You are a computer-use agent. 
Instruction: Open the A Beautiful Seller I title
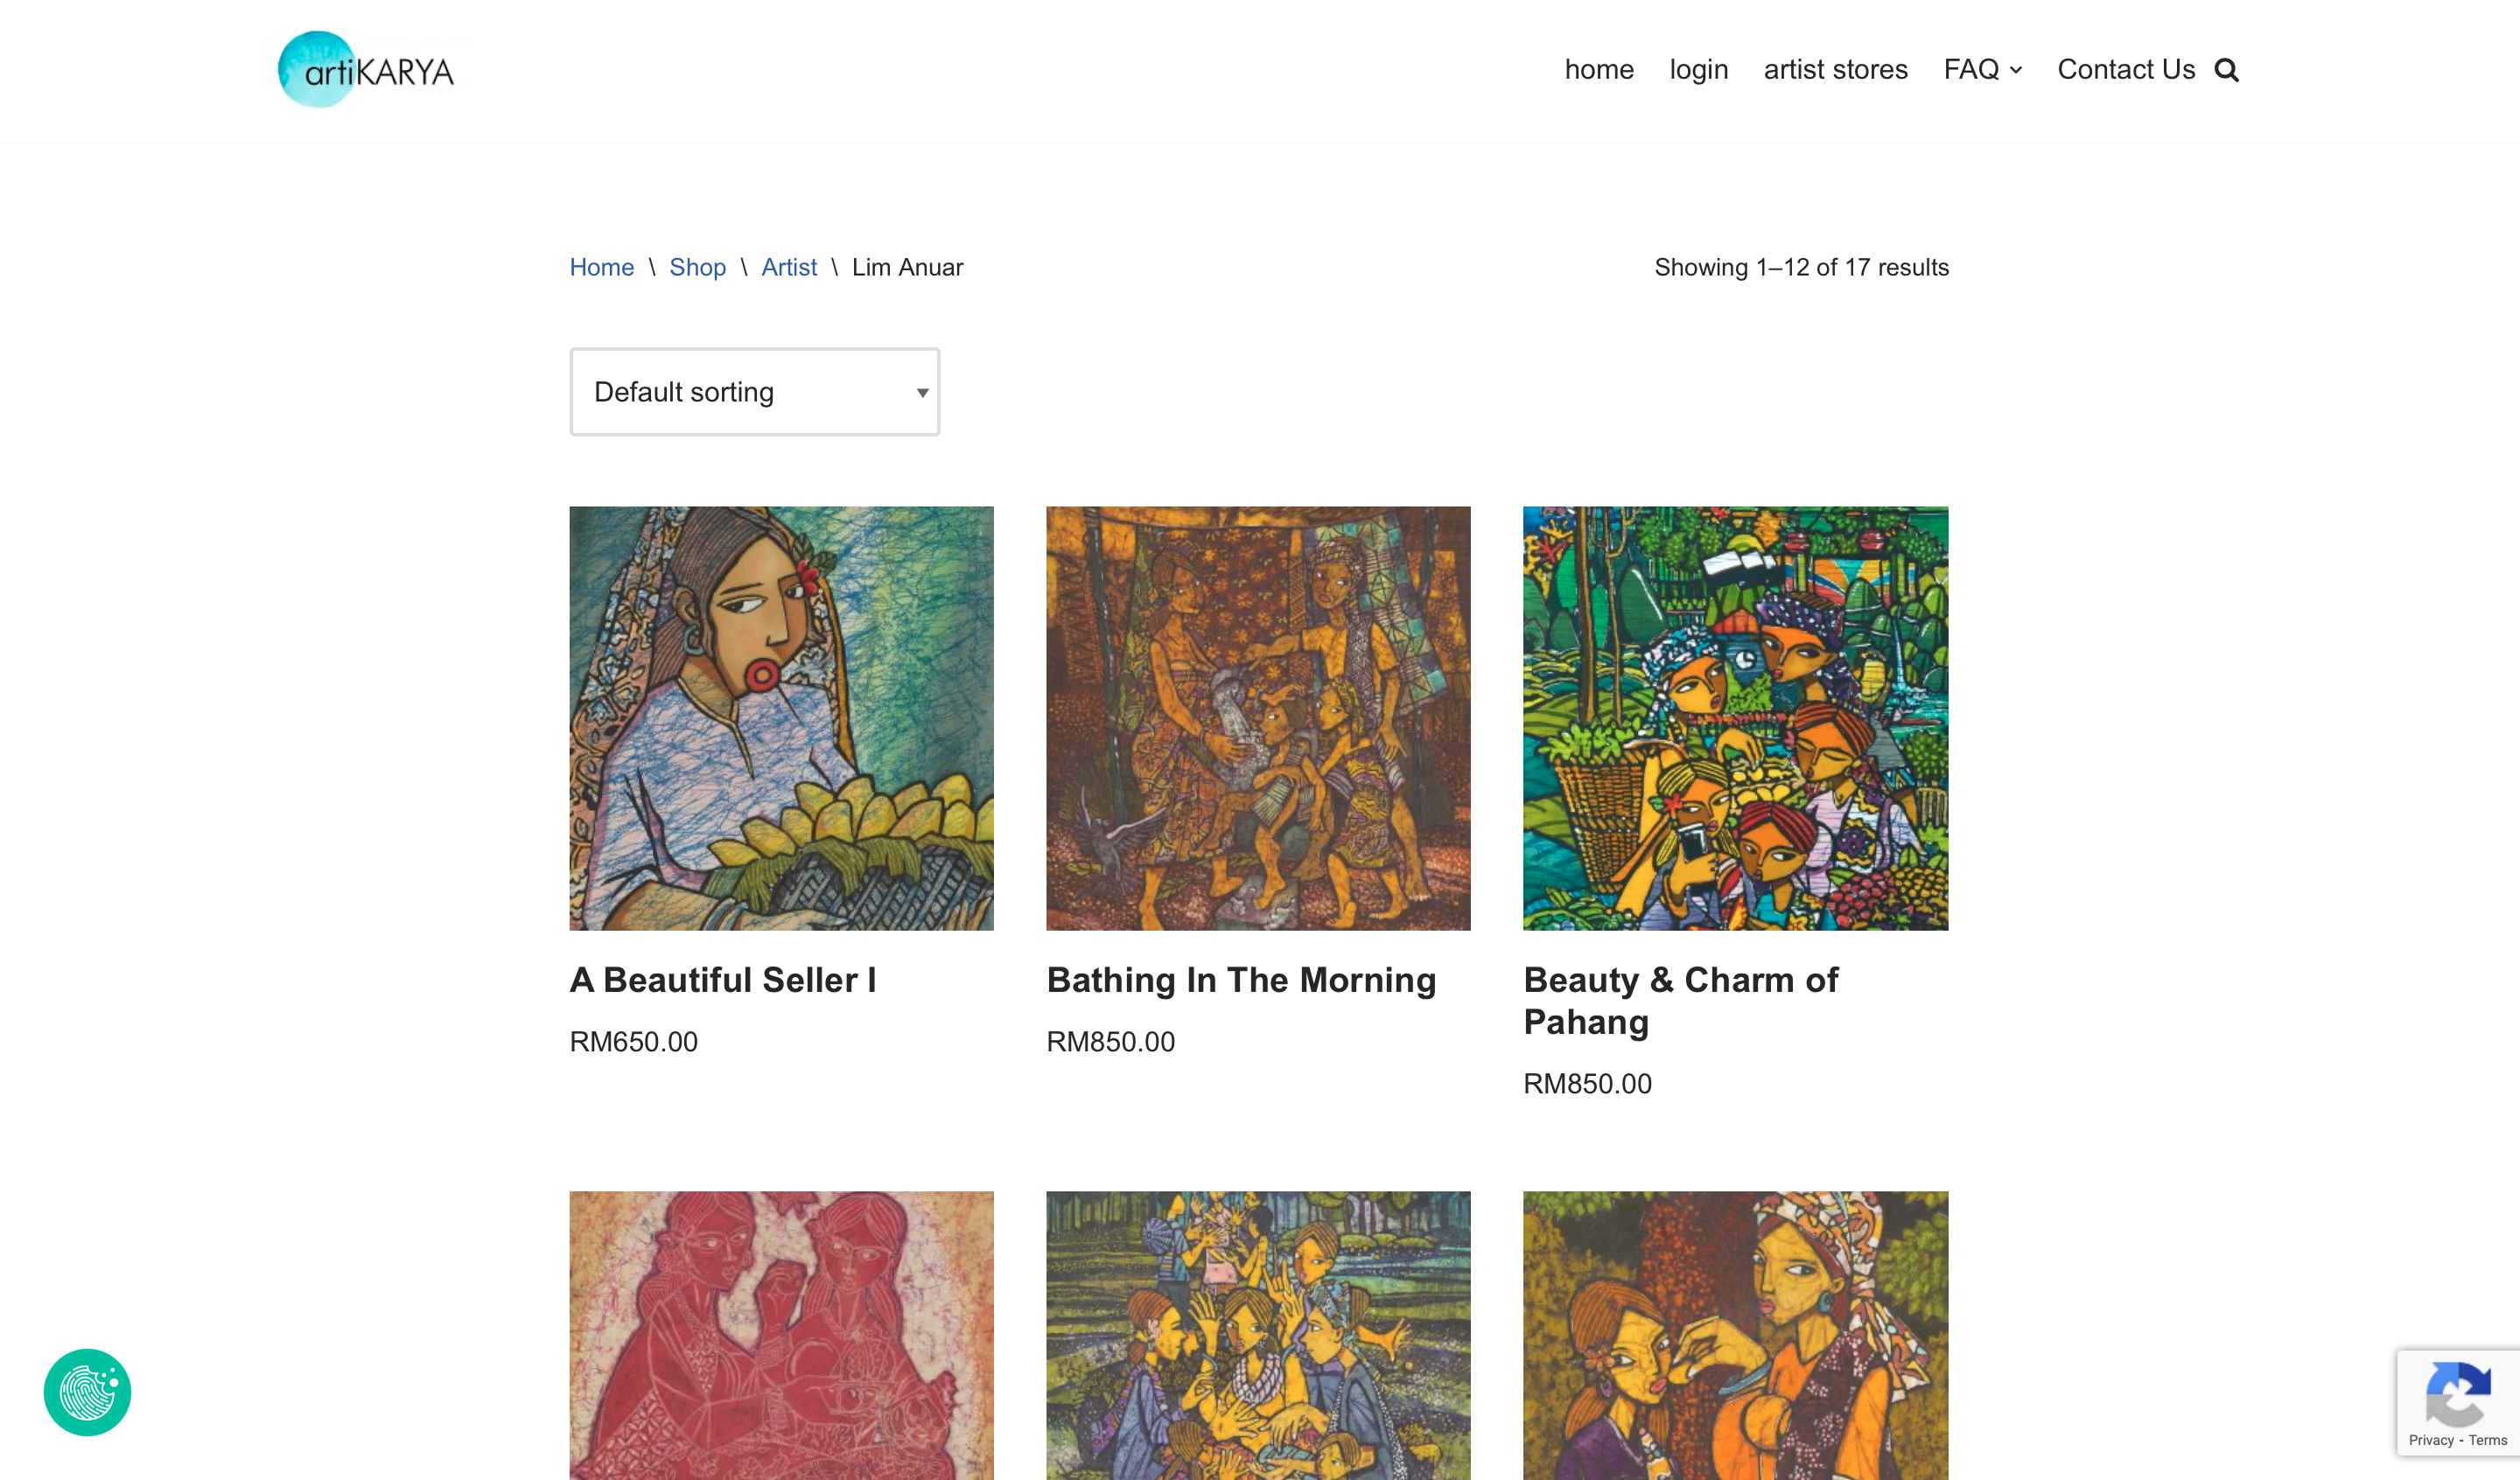tap(723, 980)
